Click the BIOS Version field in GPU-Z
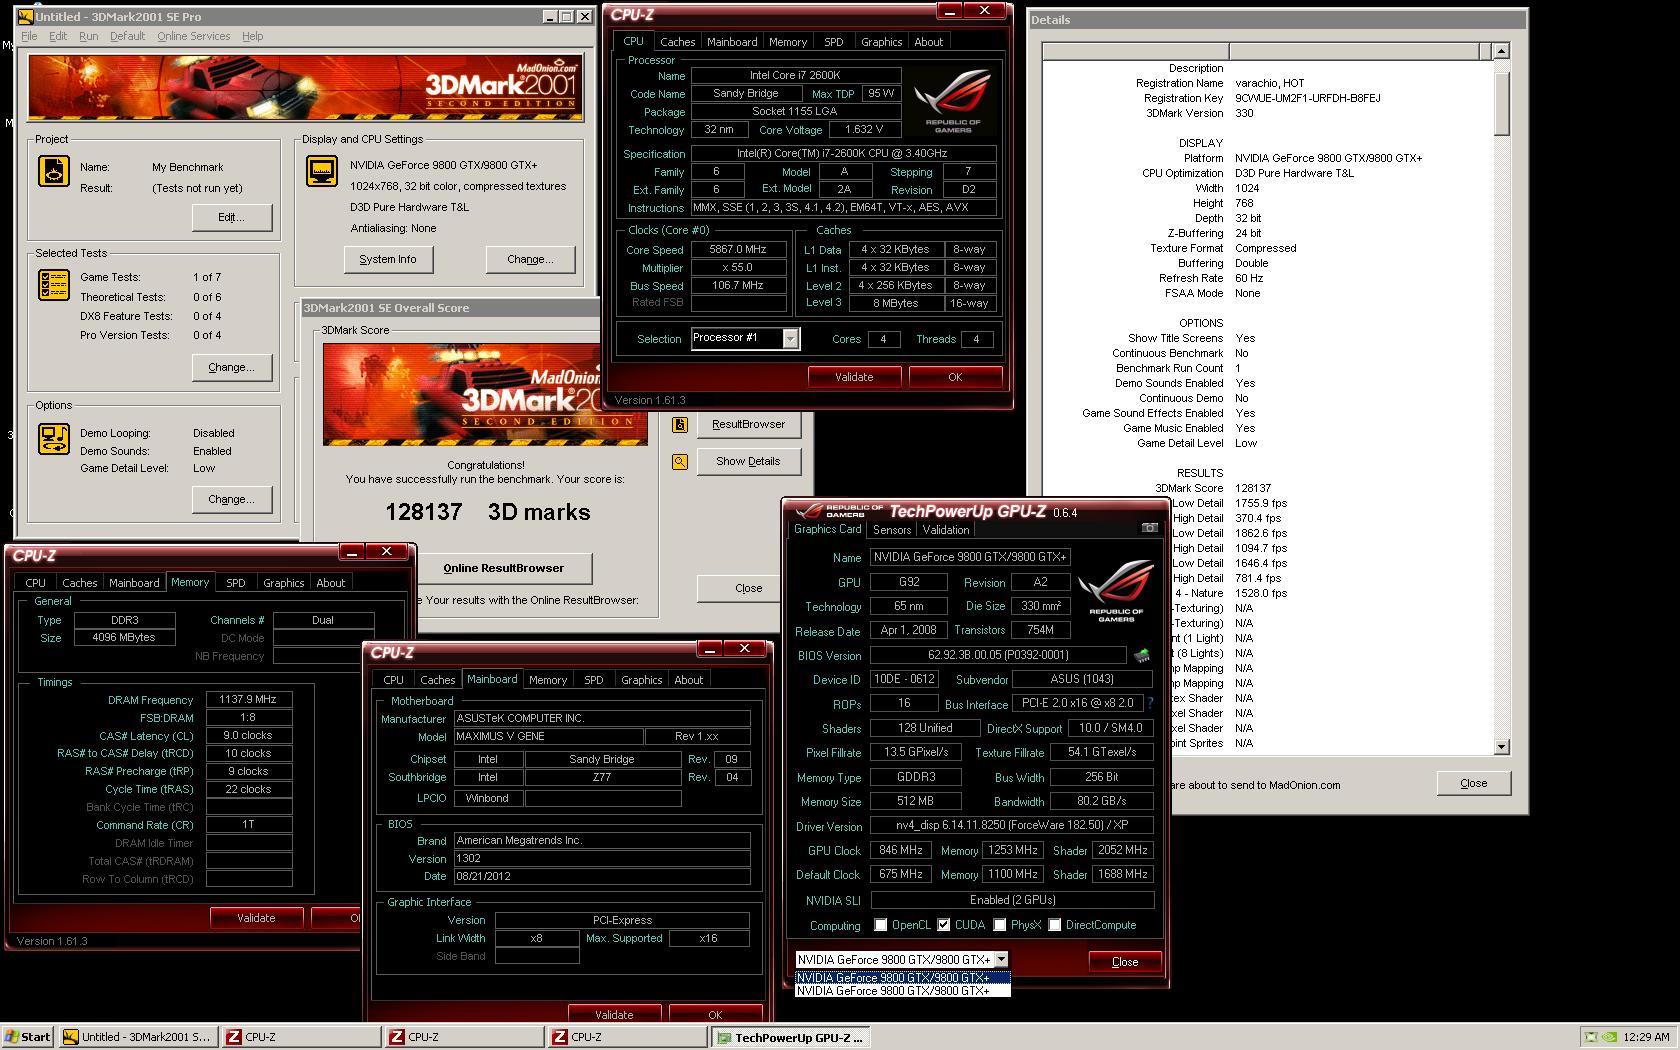Viewport: 1680px width, 1050px height. [998, 655]
